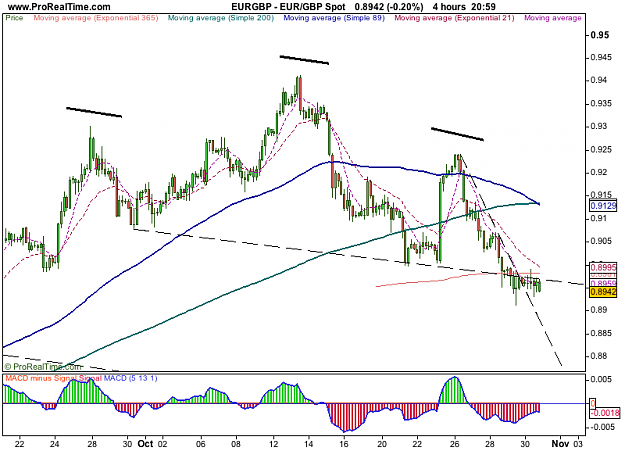625x469 pixels.
Task: Click the 0.94 price axis label
Action: point(598,80)
